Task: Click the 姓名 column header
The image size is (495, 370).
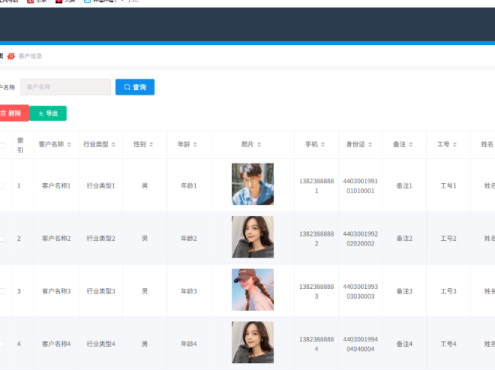Action: tap(487, 144)
